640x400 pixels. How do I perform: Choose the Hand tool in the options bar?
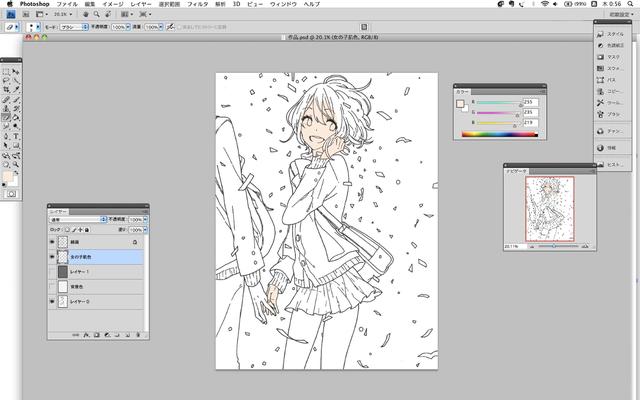coord(86,16)
